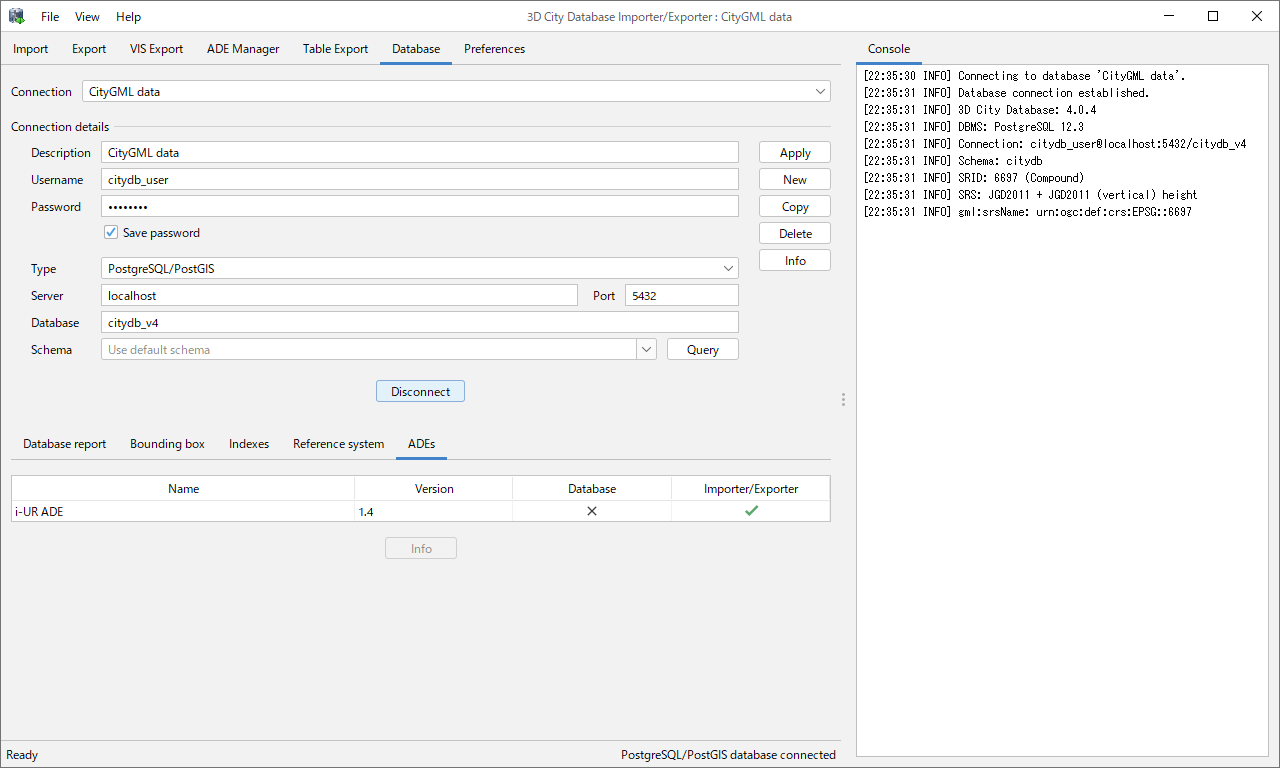1280x768 pixels.
Task: Open the Help menu
Action: tap(128, 16)
